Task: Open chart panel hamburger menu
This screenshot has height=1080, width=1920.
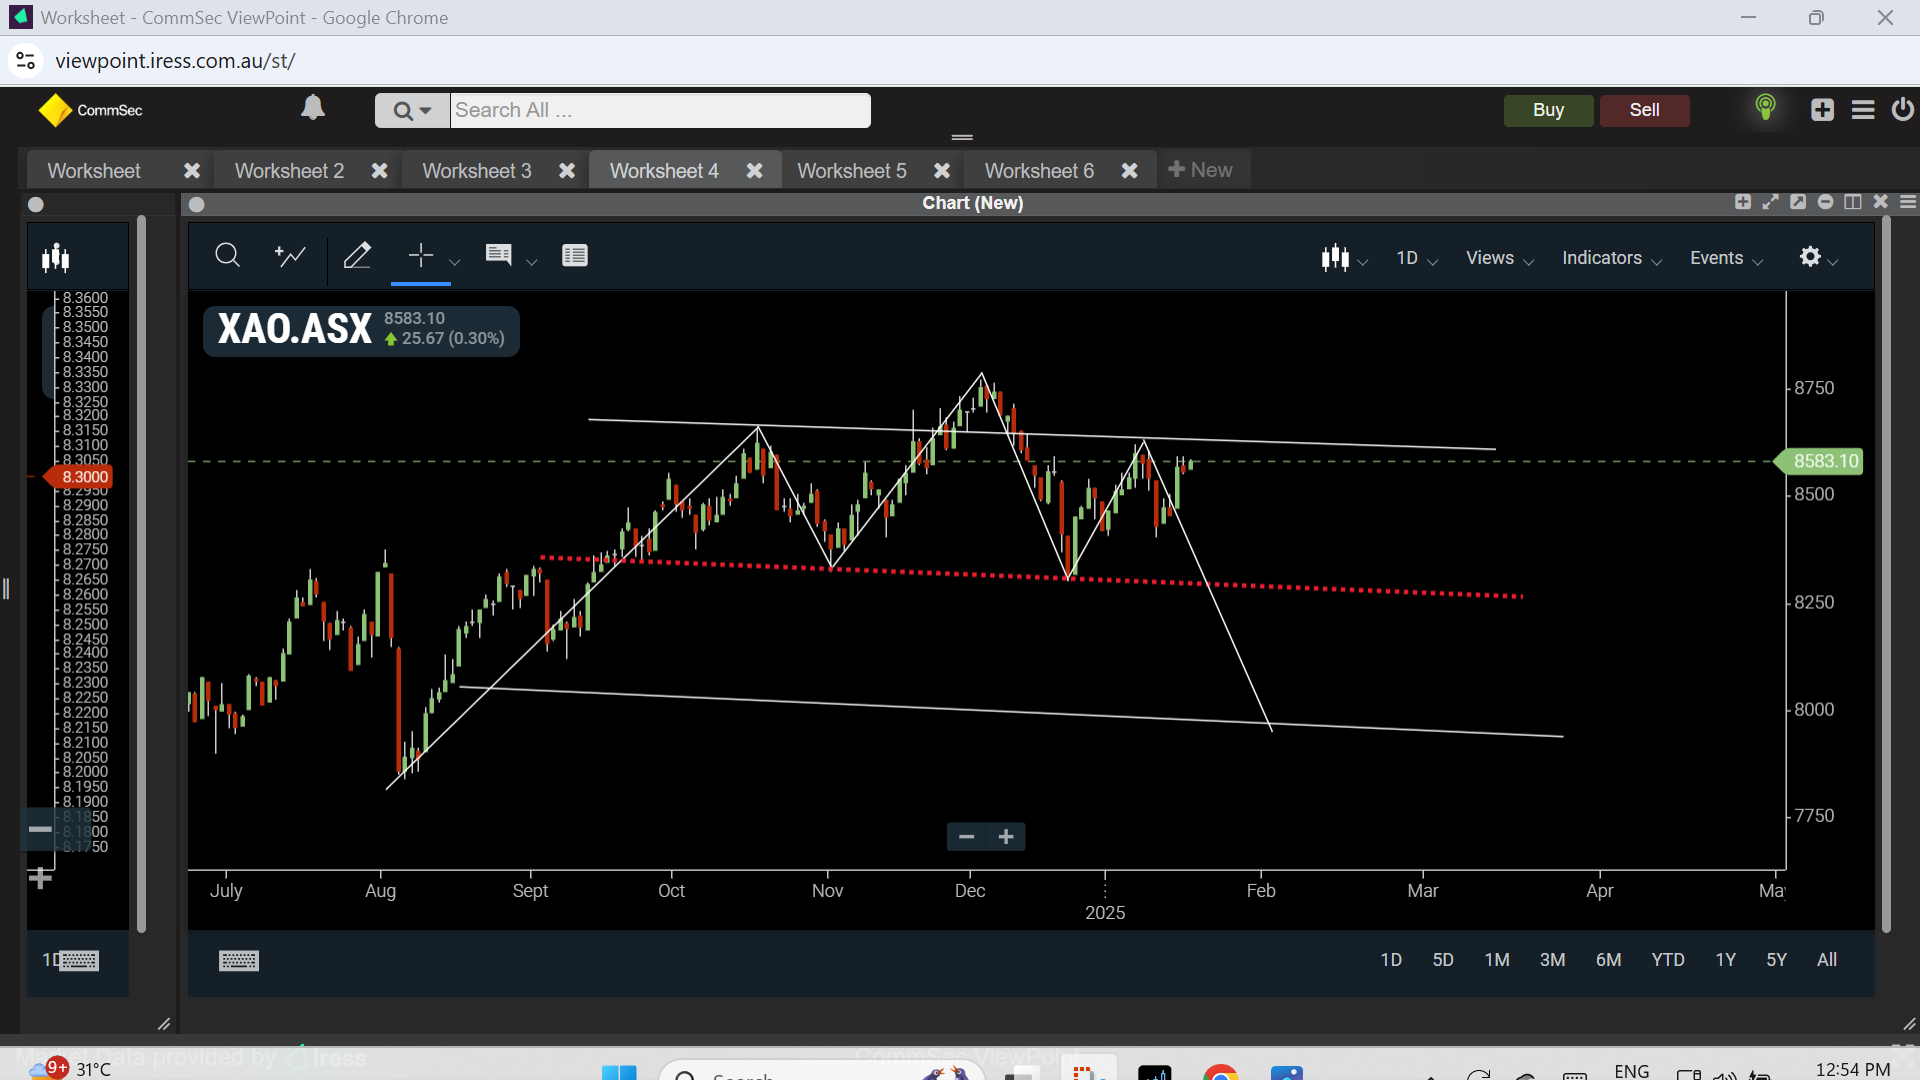Action: [1908, 202]
